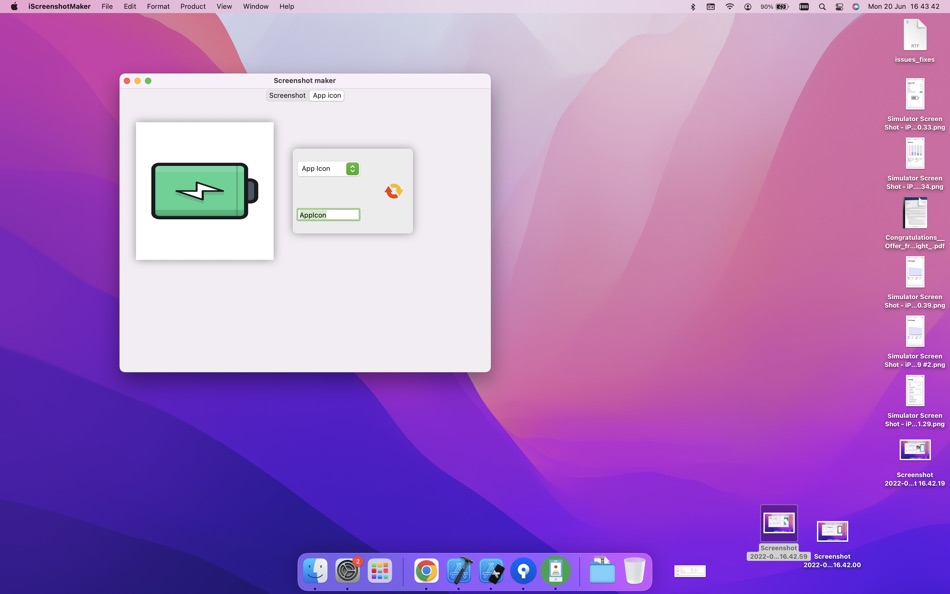
Task: Open the Trash from the Dock
Action: 635,571
